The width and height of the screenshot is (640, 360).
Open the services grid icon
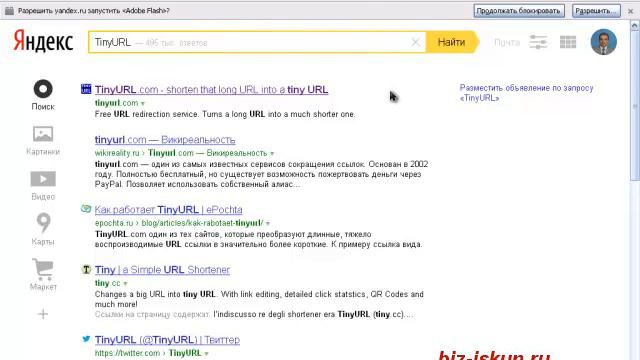(568, 42)
